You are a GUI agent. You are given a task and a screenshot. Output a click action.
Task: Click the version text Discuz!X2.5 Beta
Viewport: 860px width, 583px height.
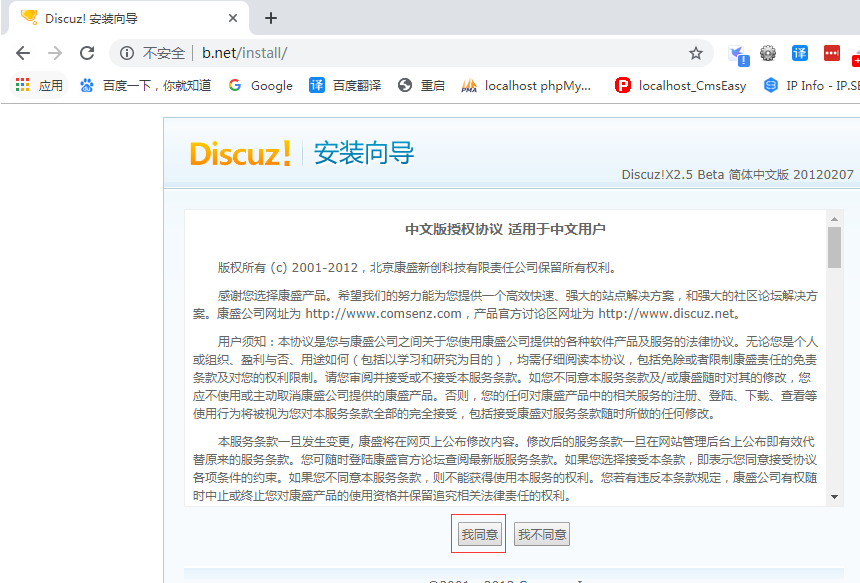pyautogui.click(x=672, y=174)
